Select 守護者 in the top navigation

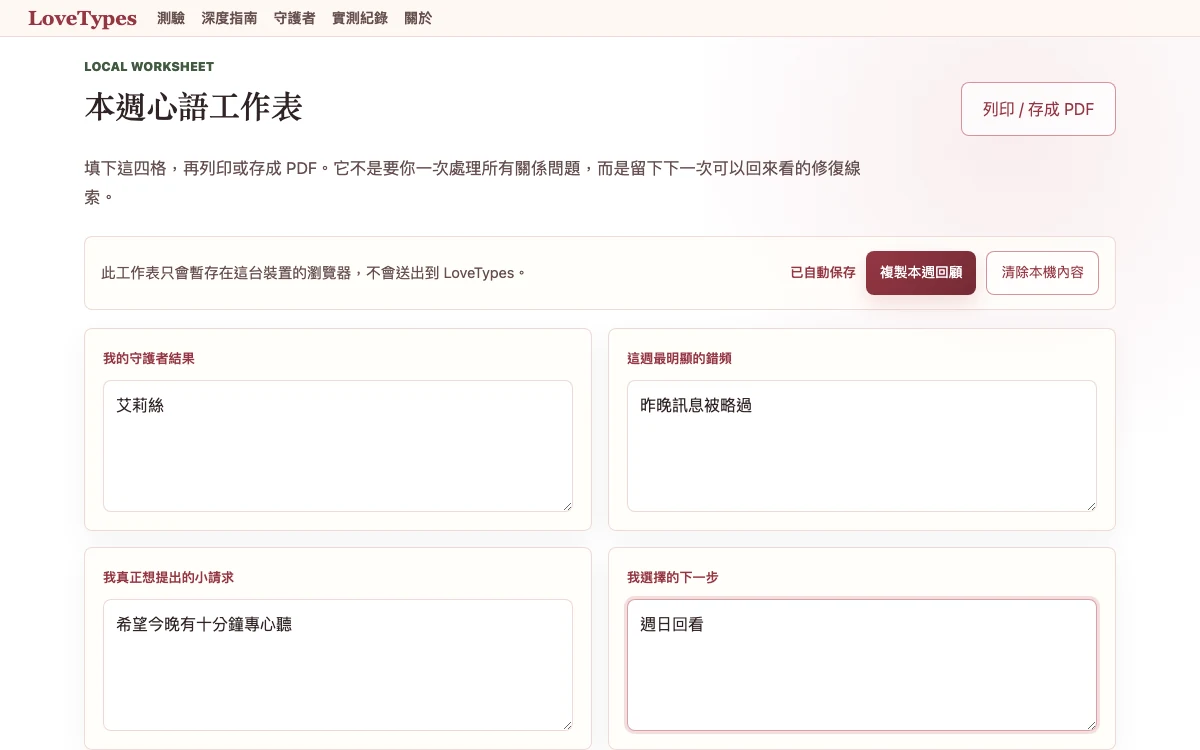[x=294, y=18]
